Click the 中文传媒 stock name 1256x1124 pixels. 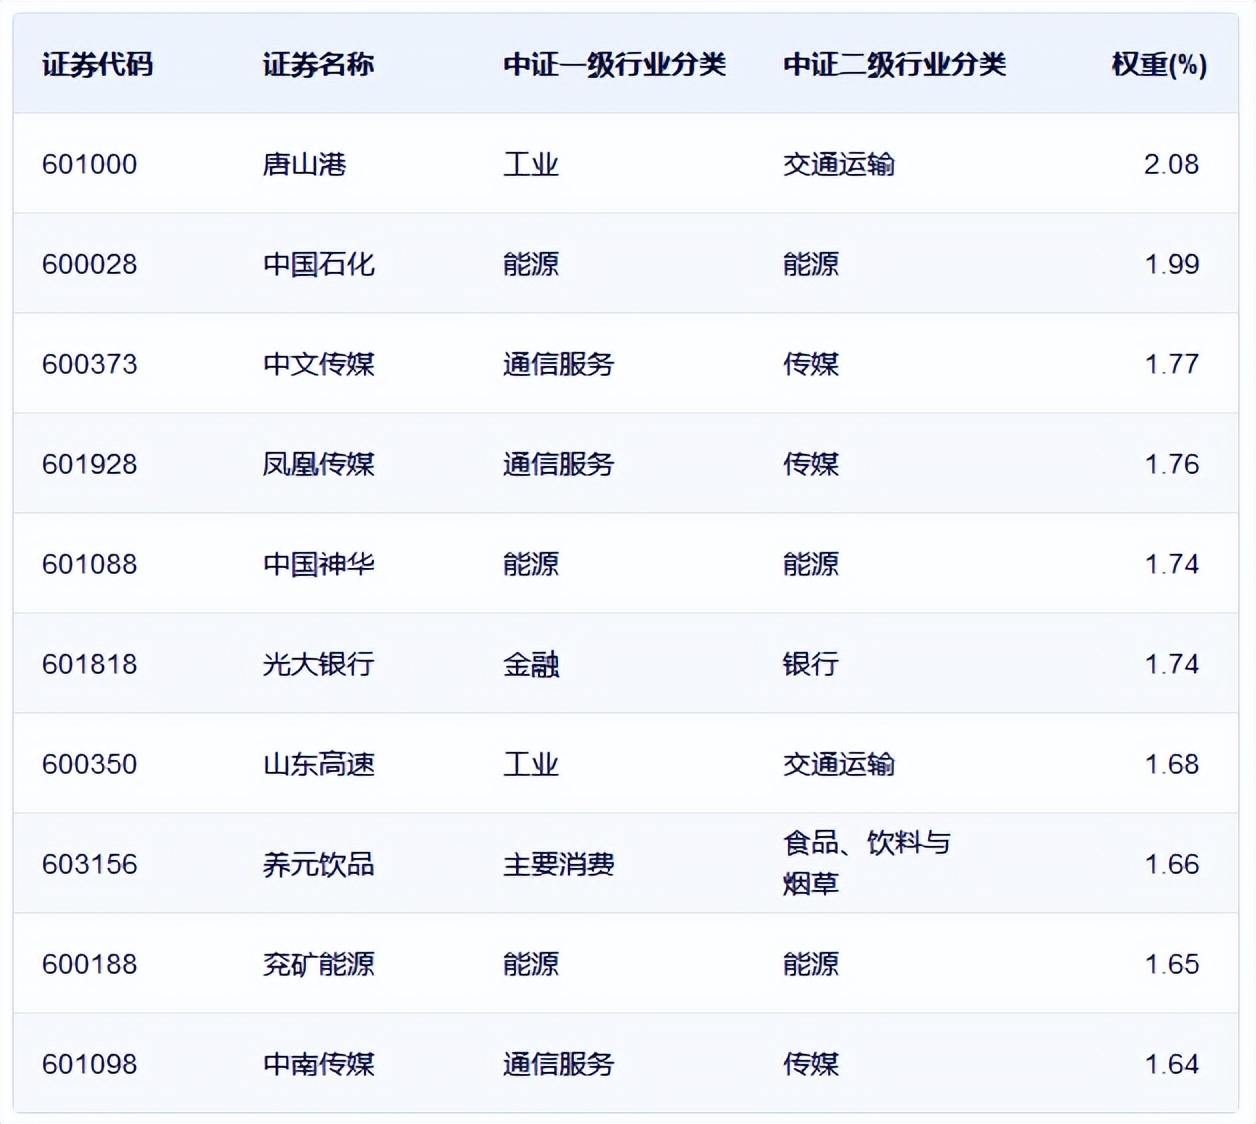[x=317, y=364]
